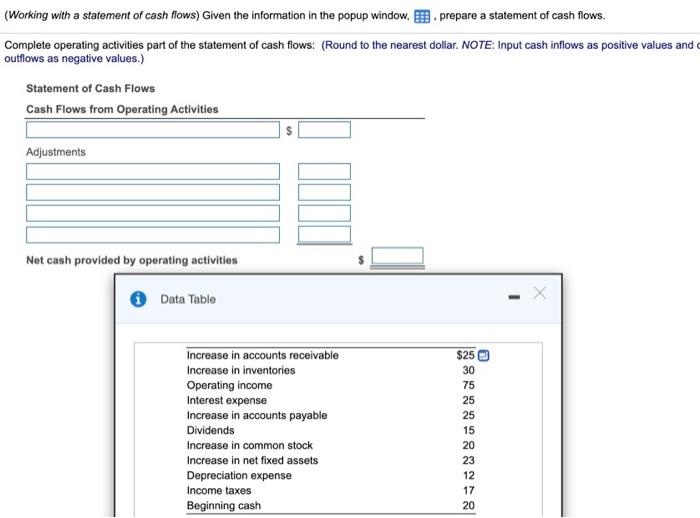Click 'Depreciation expense' row text

pyautogui.click(x=239, y=476)
